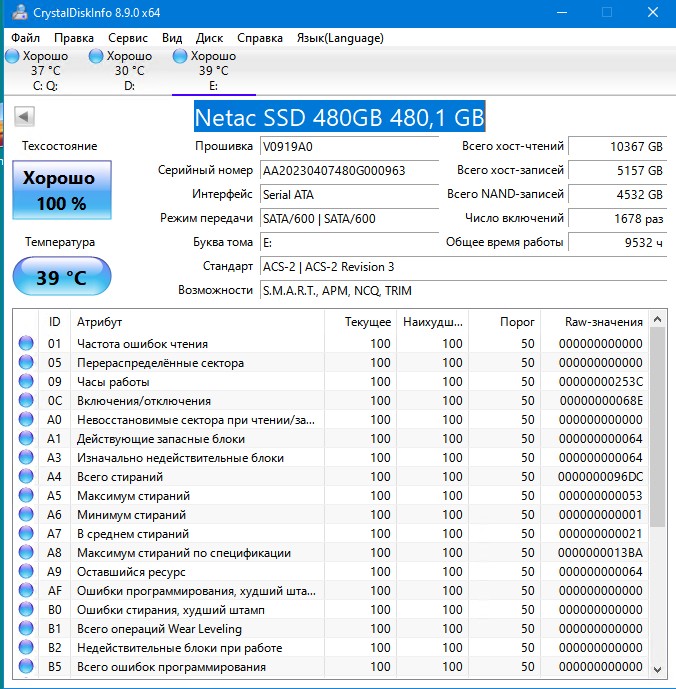
Task: Select Всего ошибок программирования attribute name
Action: pos(171,667)
